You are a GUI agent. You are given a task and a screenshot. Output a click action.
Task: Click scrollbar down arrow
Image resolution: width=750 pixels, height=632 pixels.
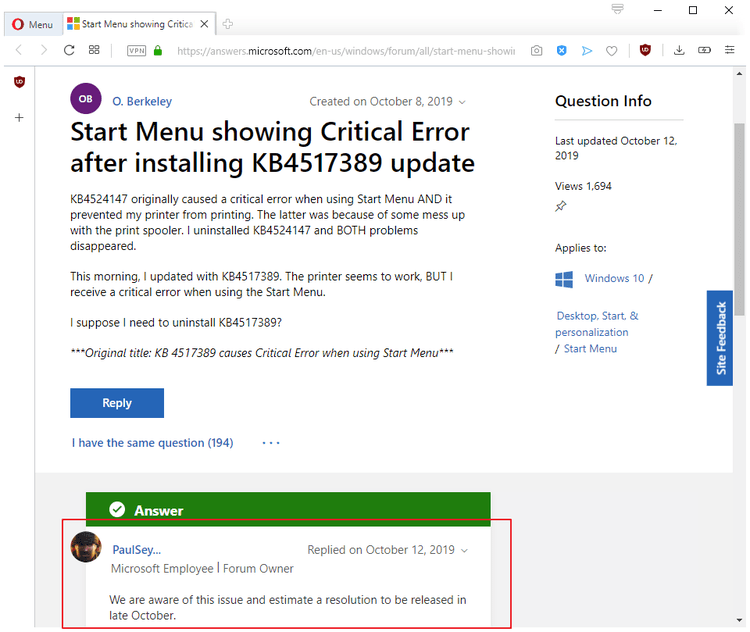point(739,620)
